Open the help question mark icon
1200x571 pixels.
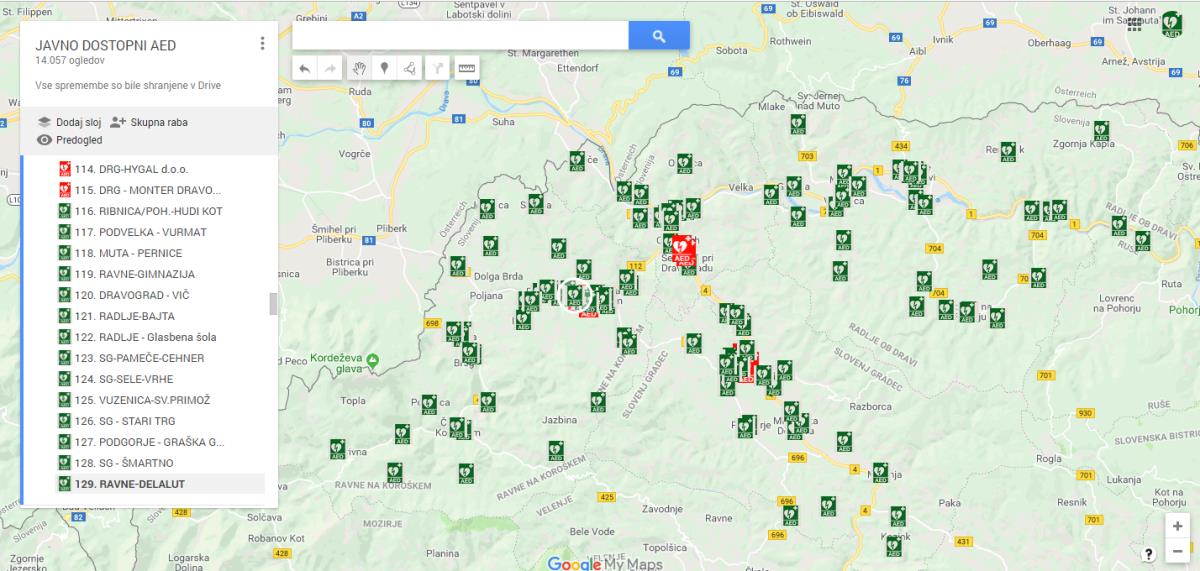(1149, 554)
